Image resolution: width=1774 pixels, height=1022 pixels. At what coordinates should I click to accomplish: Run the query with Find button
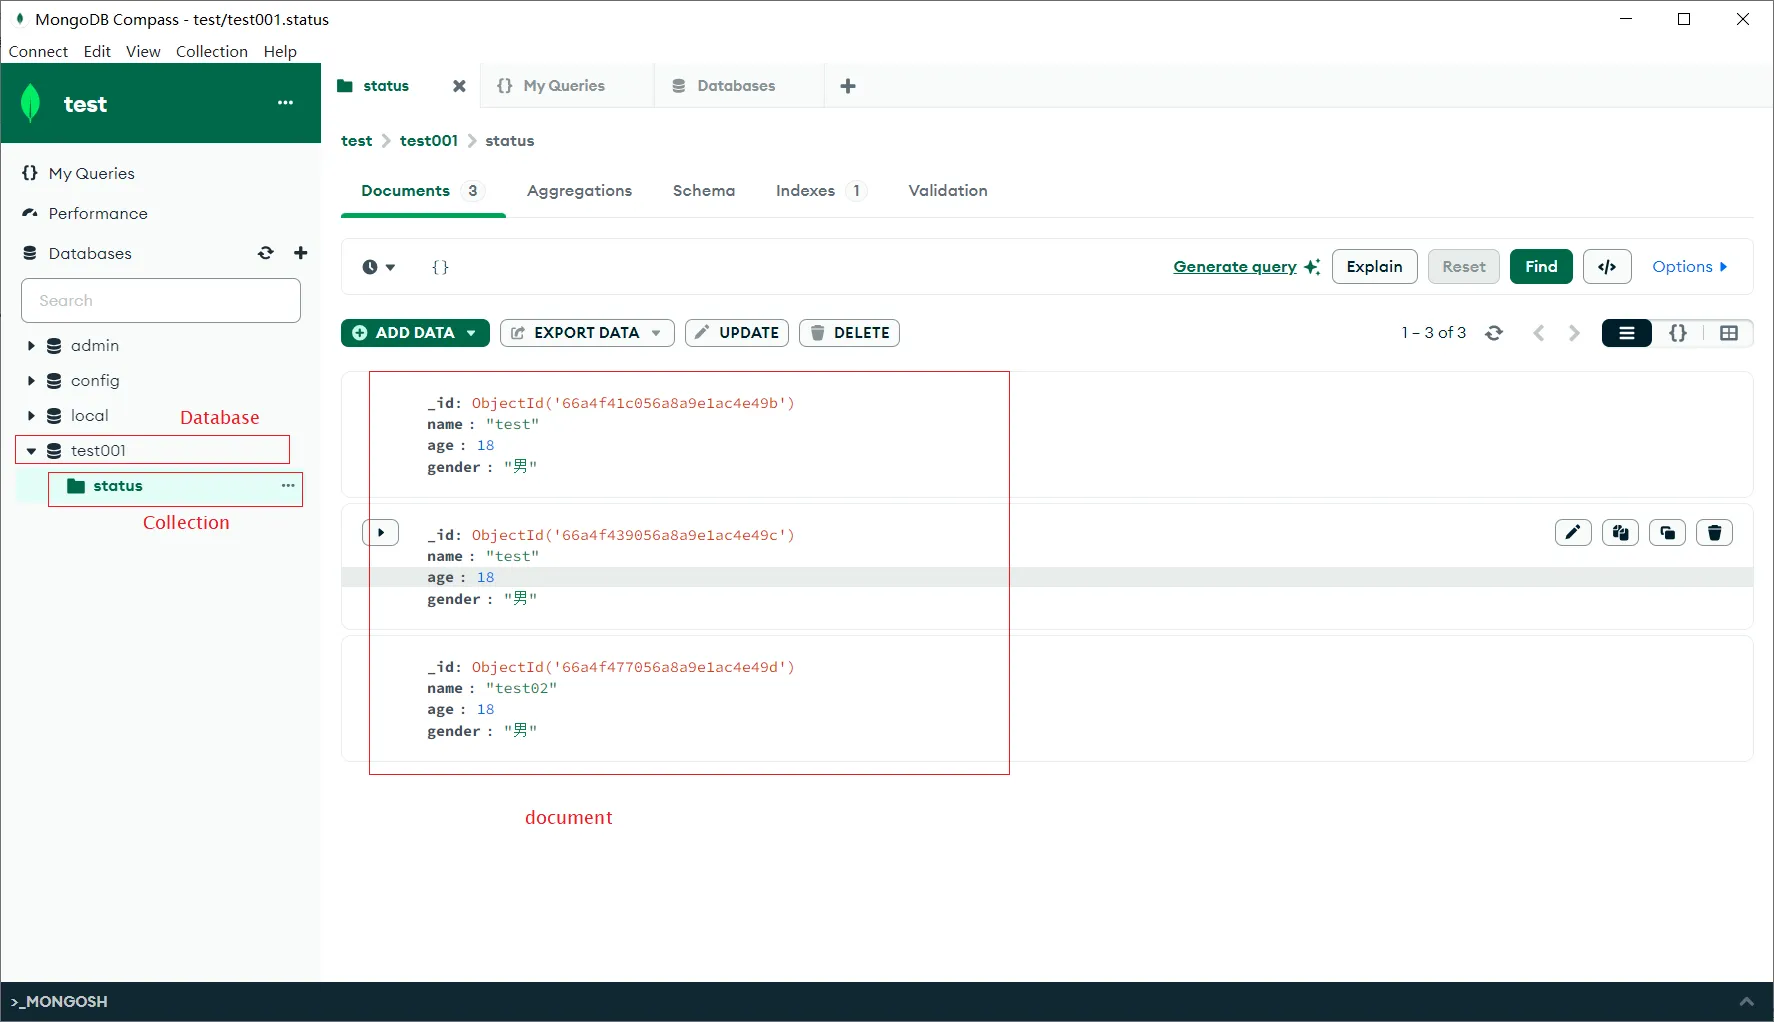pos(1541,267)
